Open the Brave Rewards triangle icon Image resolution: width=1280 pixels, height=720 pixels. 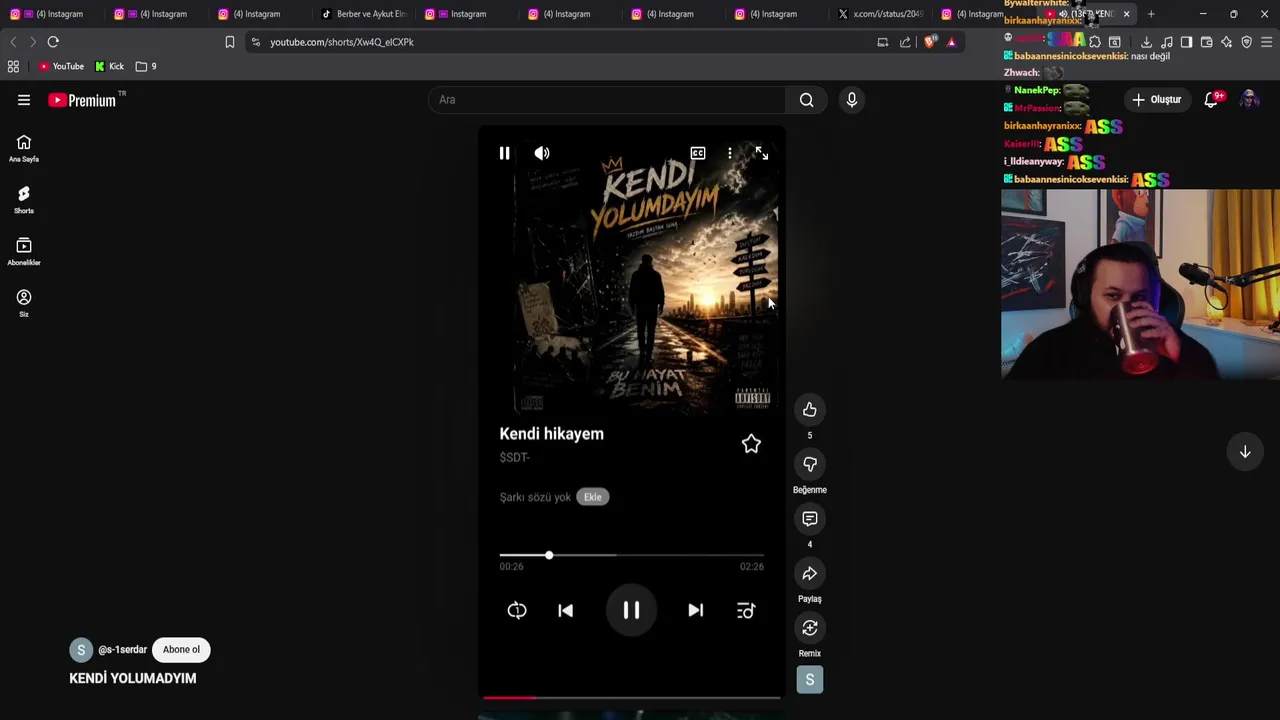coord(951,42)
